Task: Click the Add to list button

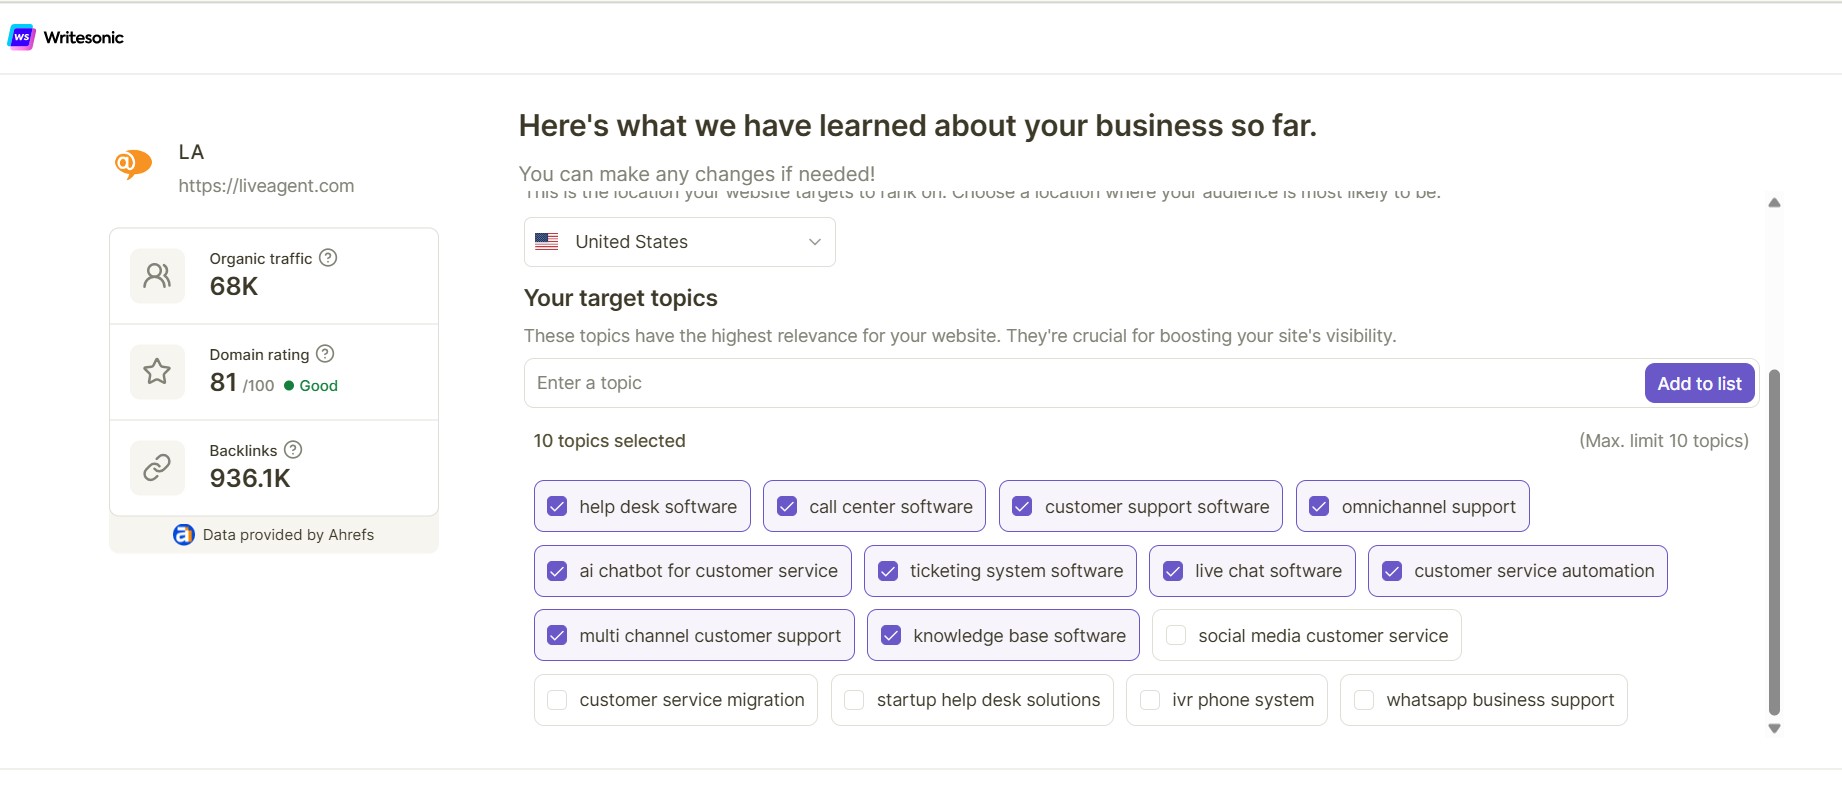Action: pos(1699,383)
